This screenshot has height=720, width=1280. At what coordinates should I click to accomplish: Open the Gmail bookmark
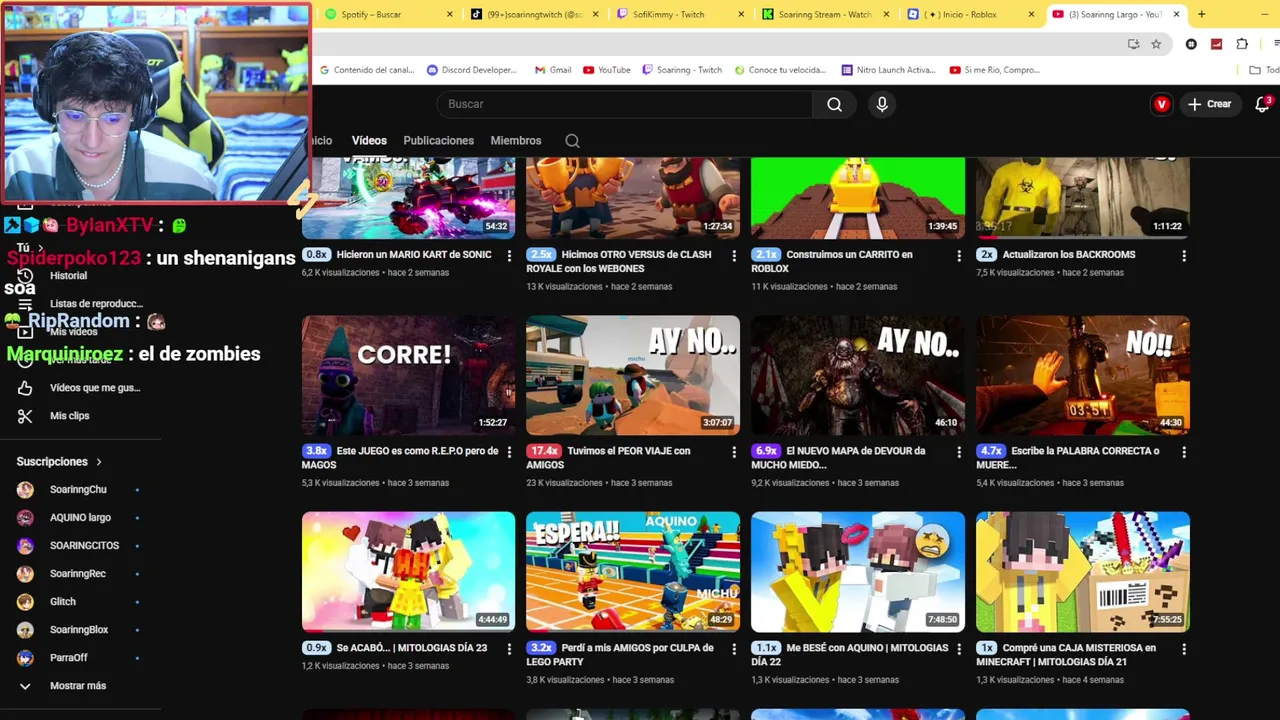coord(553,70)
